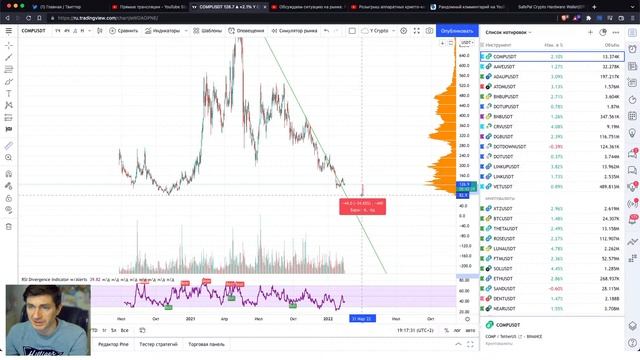This screenshot has height=360, width=640.
Task: Open the Ideas lightbulb sidebar icon
Action: [x=632, y=133]
